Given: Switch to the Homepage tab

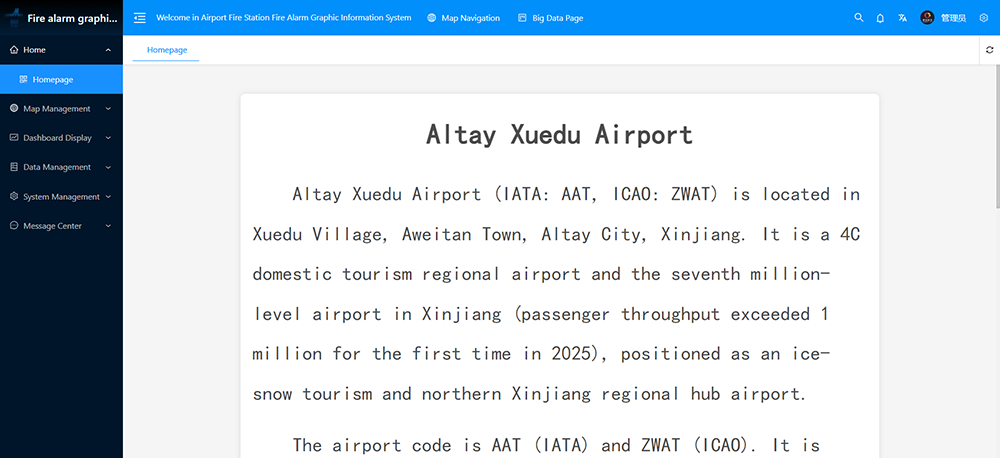Looking at the screenshot, I should pos(166,50).
